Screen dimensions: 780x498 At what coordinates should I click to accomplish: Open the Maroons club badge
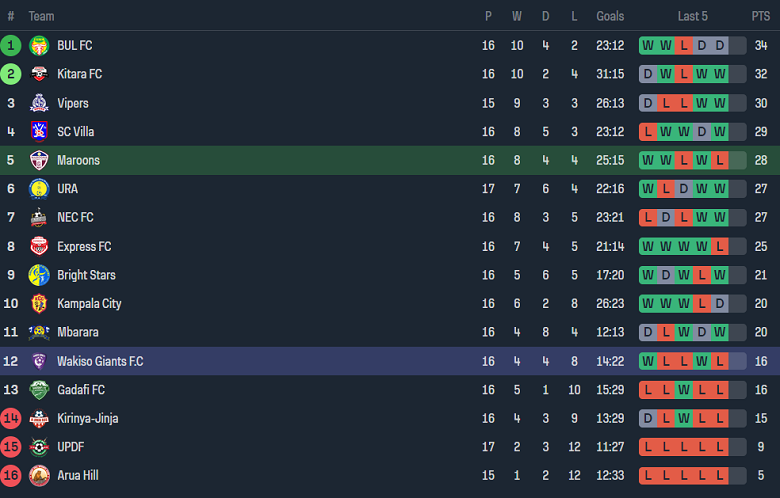[x=39, y=160]
